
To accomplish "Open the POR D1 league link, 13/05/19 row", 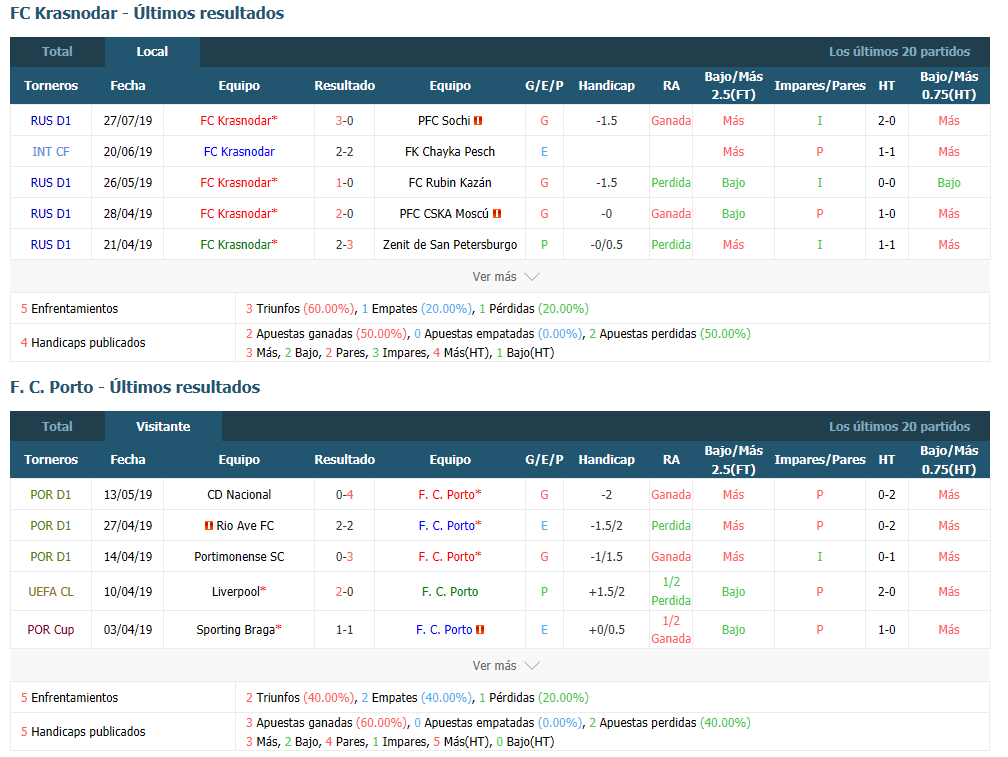I will click(51, 495).
